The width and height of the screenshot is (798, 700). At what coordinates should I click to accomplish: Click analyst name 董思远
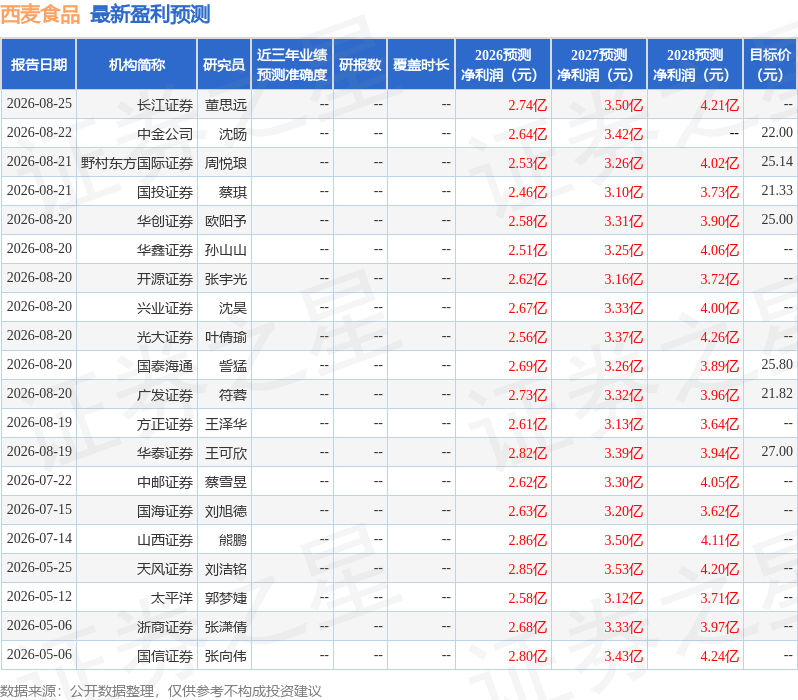click(x=225, y=105)
